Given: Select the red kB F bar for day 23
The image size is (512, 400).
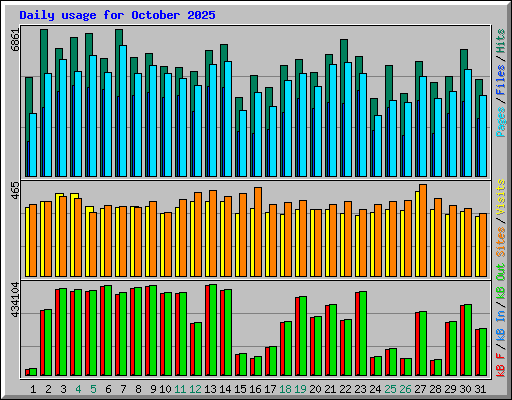Looking at the screenshot, I should (x=357, y=334).
